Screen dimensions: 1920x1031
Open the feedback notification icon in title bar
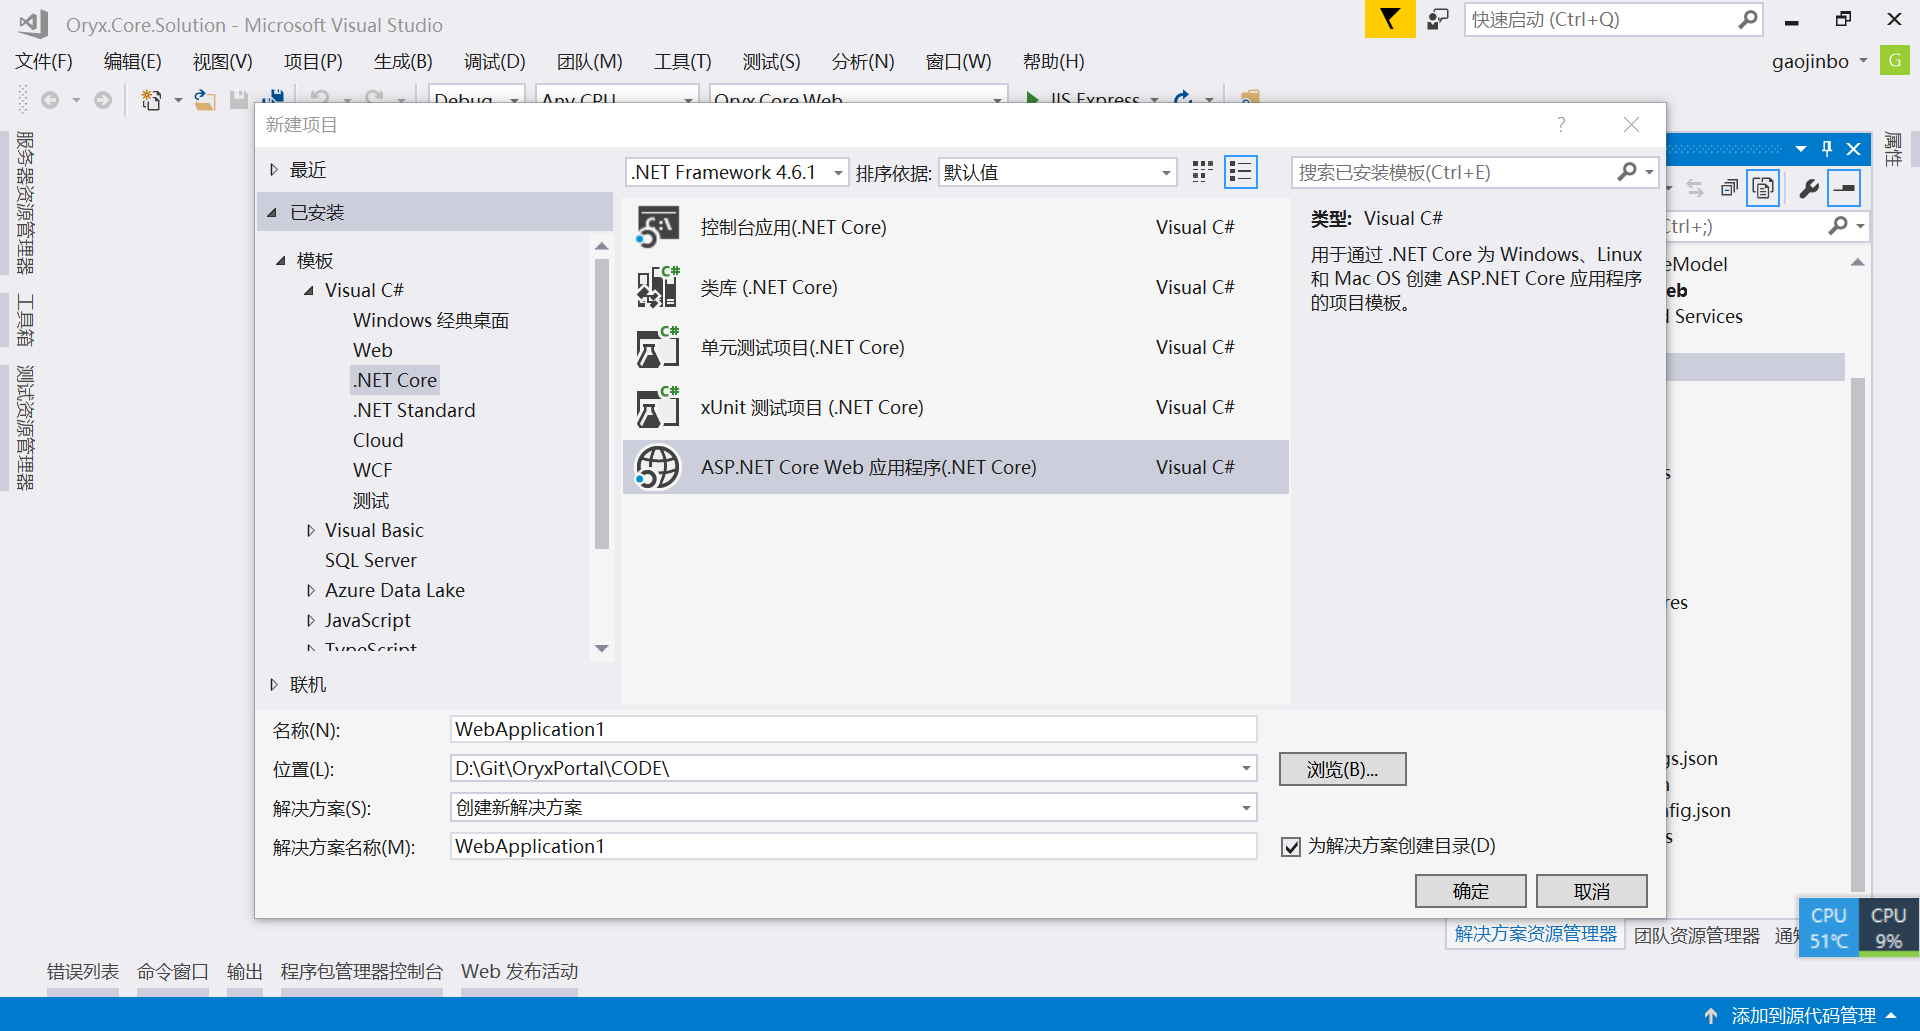[1437, 19]
